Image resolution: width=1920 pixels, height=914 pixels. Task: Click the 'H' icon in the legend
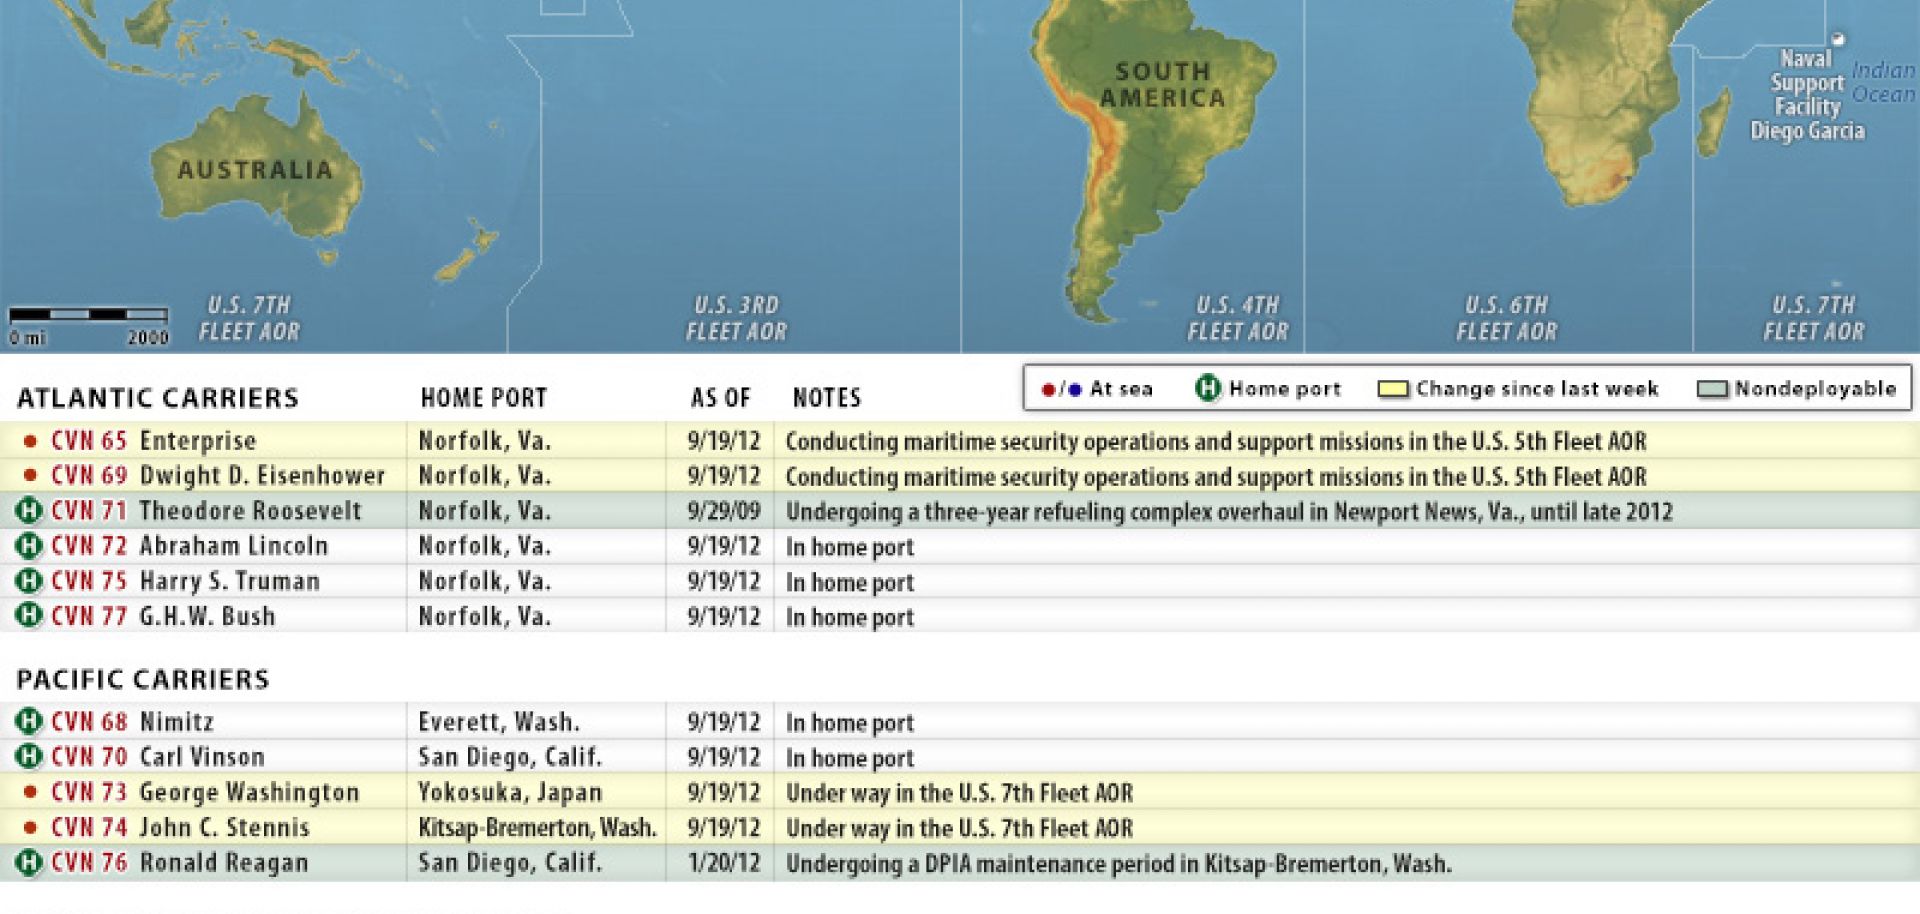1208,388
